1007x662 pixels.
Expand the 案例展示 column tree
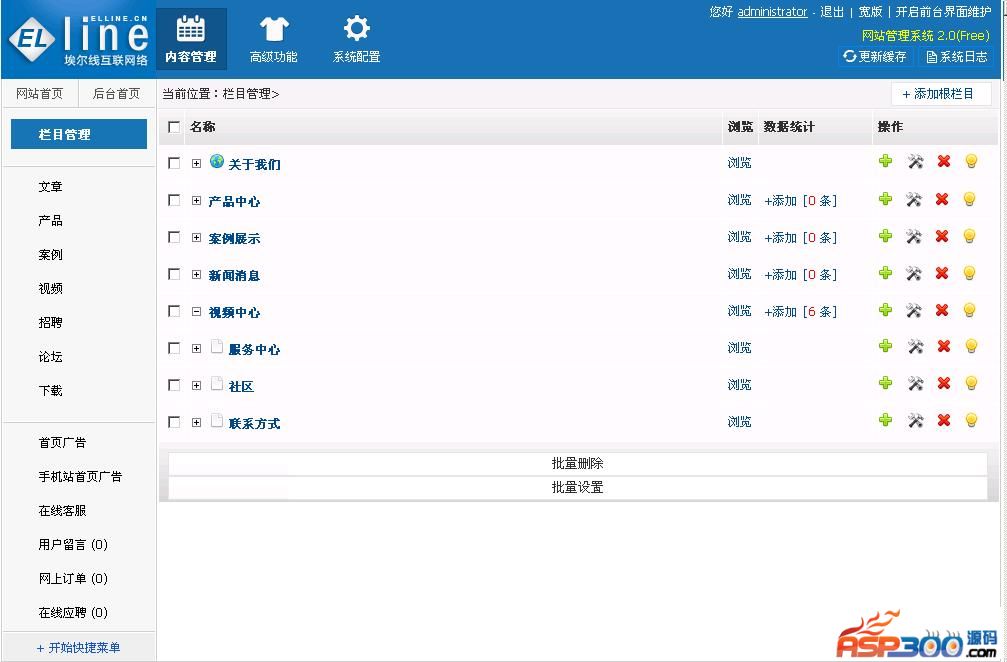pyautogui.click(x=197, y=238)
